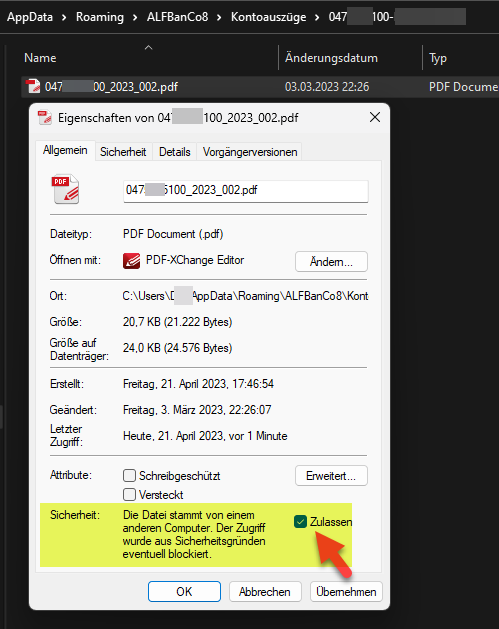Click the OK button
This screenshot has width=499, height=629.
[184, 592]
